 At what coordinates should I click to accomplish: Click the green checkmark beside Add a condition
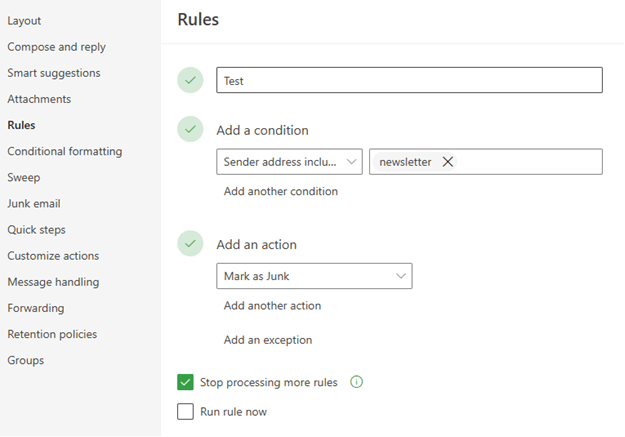point(190,129)
